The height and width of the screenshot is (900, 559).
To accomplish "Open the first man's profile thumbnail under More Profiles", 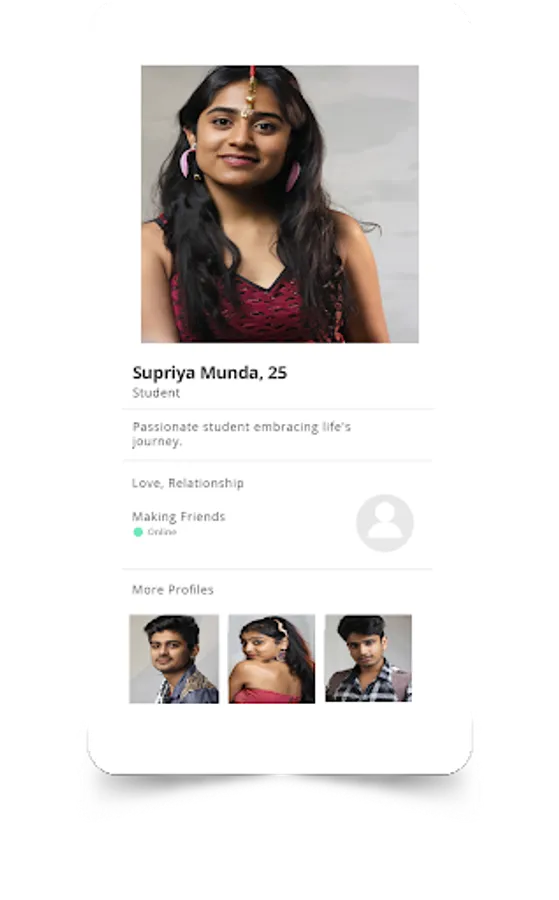I will [x=174, y=658].
